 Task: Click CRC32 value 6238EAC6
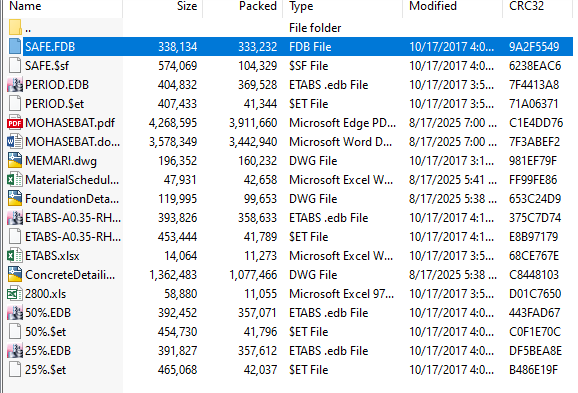535,66
